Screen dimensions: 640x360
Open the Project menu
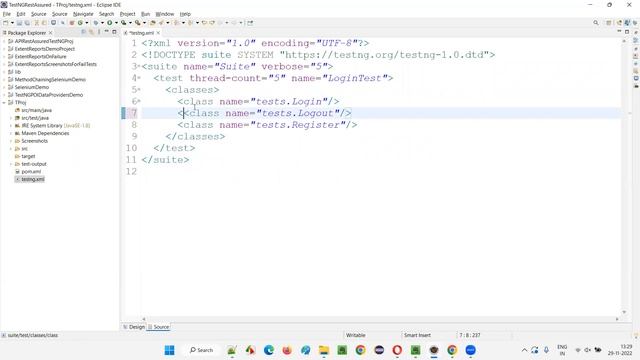127,14
